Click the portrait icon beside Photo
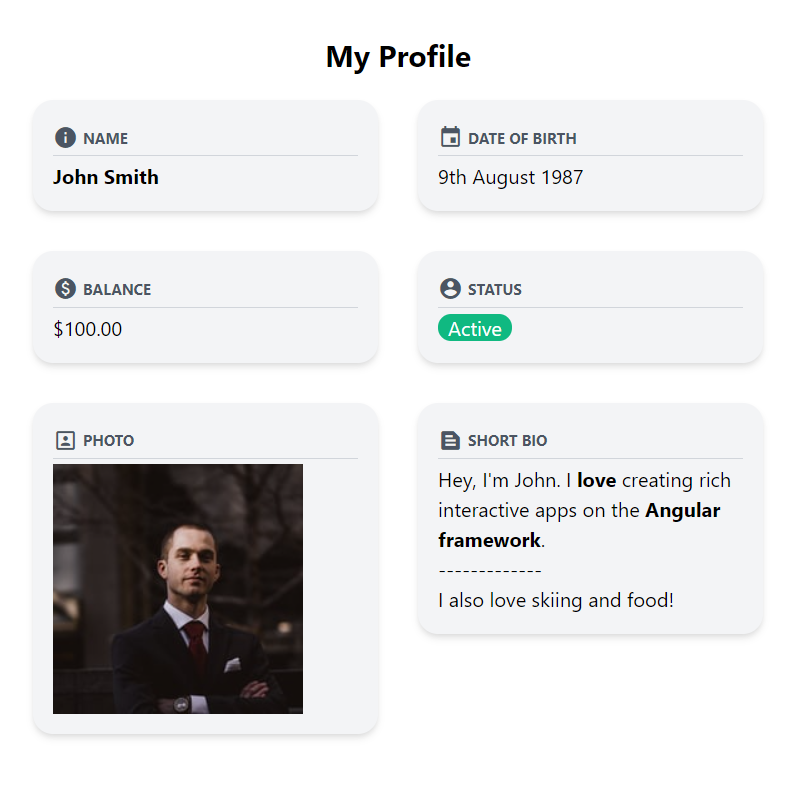The image size is (797, 796). [x=65, y=440]
